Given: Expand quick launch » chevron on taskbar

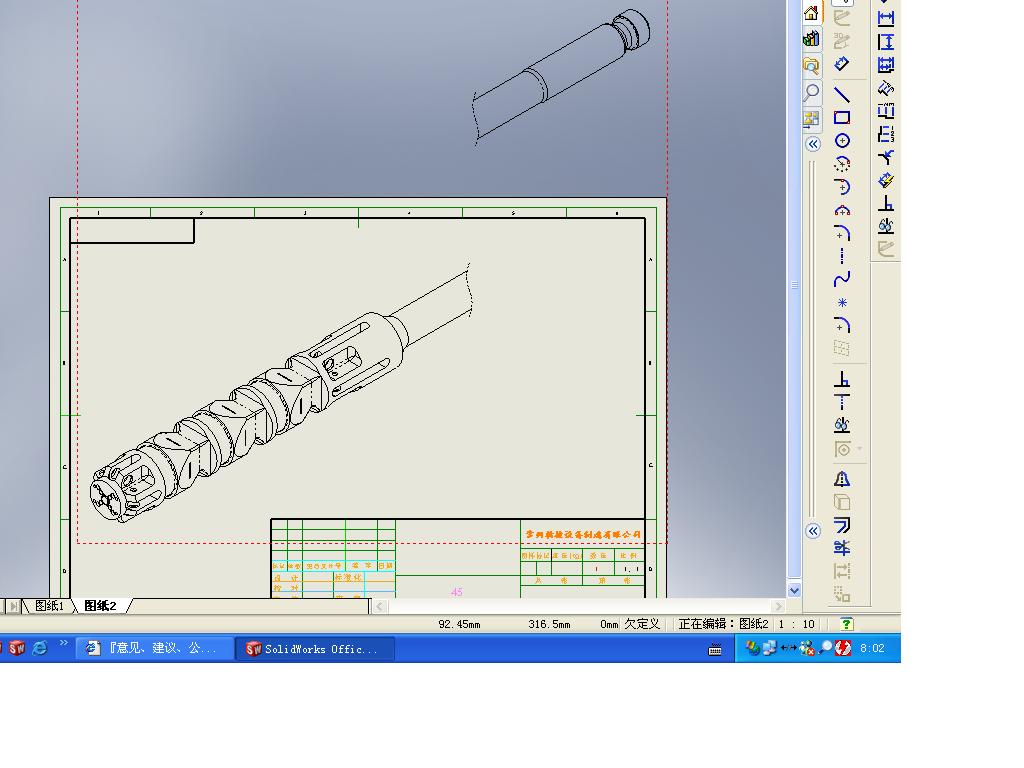Looking at the screenshot, I should (x=63, y=643).
